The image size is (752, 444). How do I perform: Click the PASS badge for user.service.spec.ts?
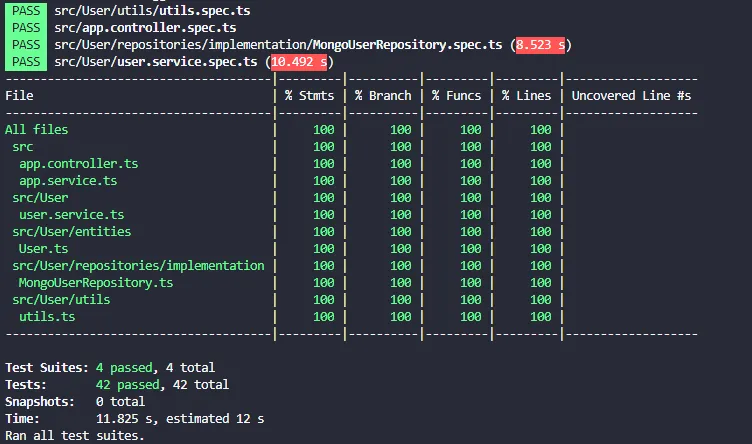(x=26, y=62)
